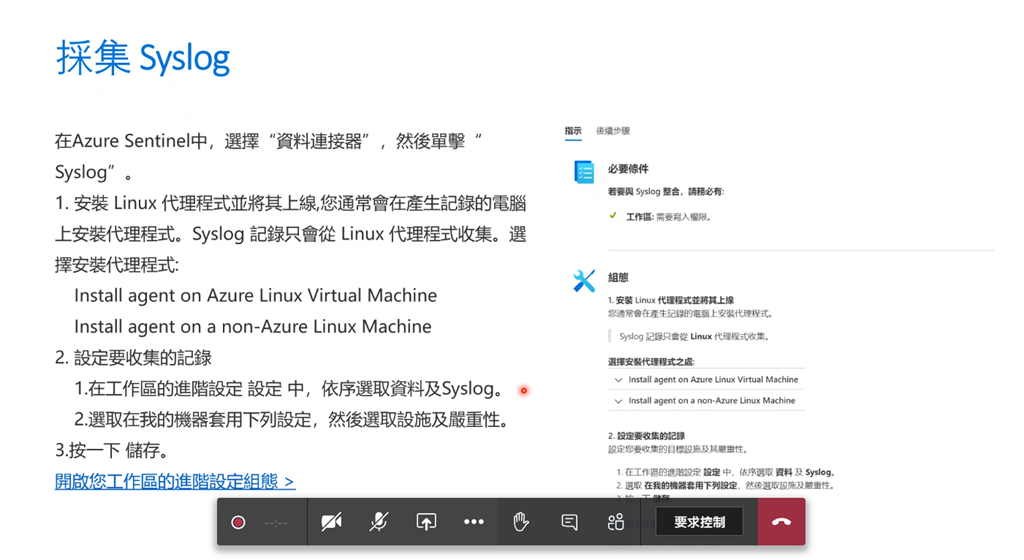Click the slide line Install agent on Azure Linux Virtual Machine
The image size is (1024, 560).
coord(255,296)
